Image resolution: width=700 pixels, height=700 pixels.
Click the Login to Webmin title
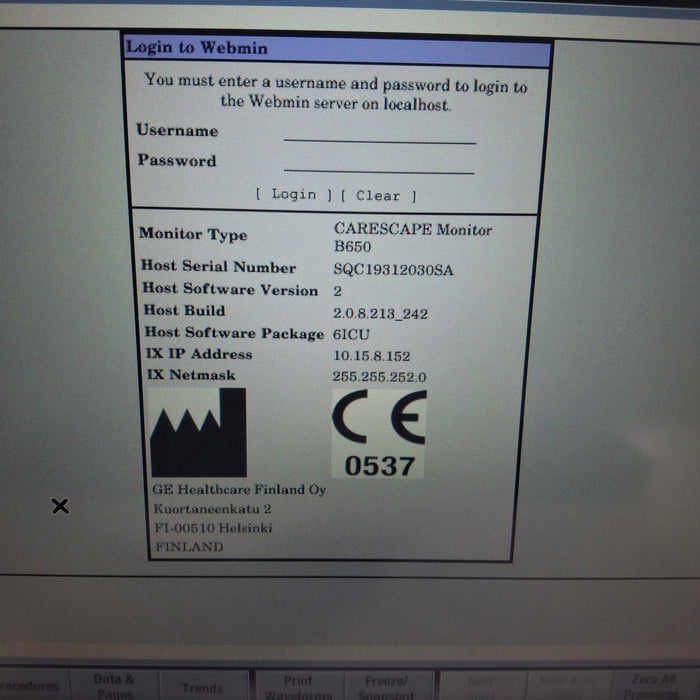pyautogui.click(x=197, y=47)
